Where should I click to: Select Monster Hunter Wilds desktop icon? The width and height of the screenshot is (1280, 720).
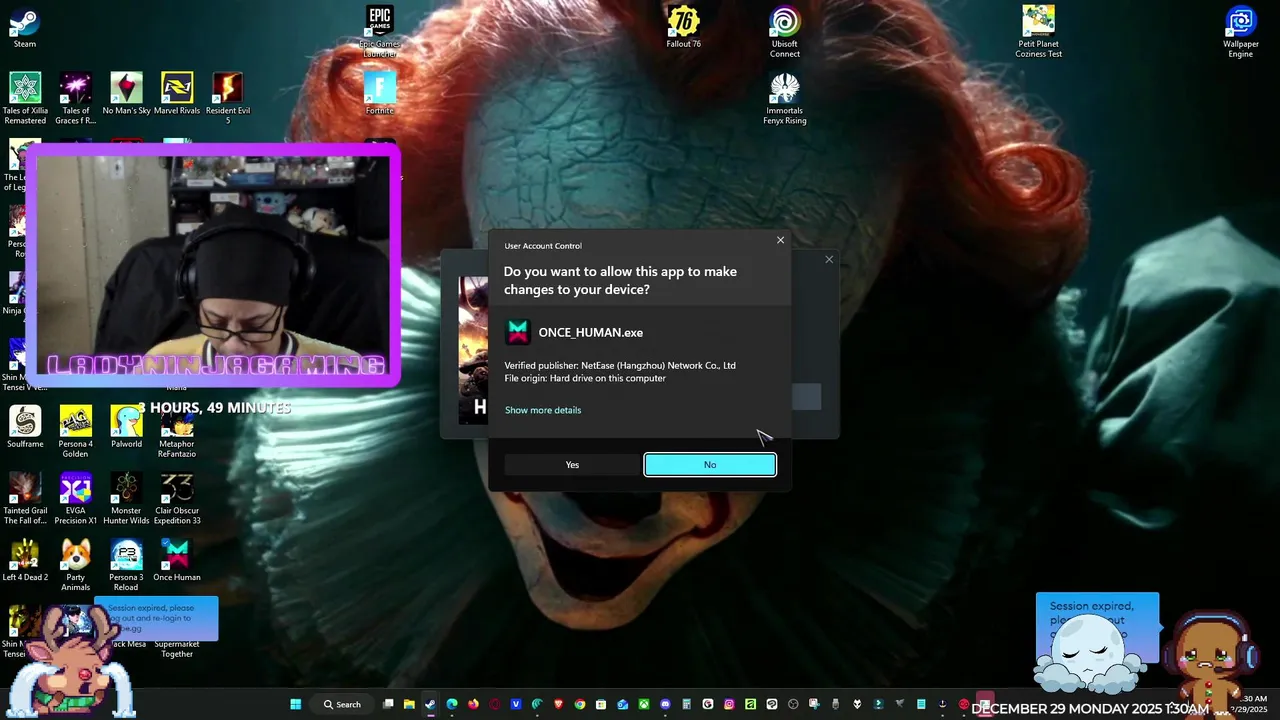tap(126, 498)
